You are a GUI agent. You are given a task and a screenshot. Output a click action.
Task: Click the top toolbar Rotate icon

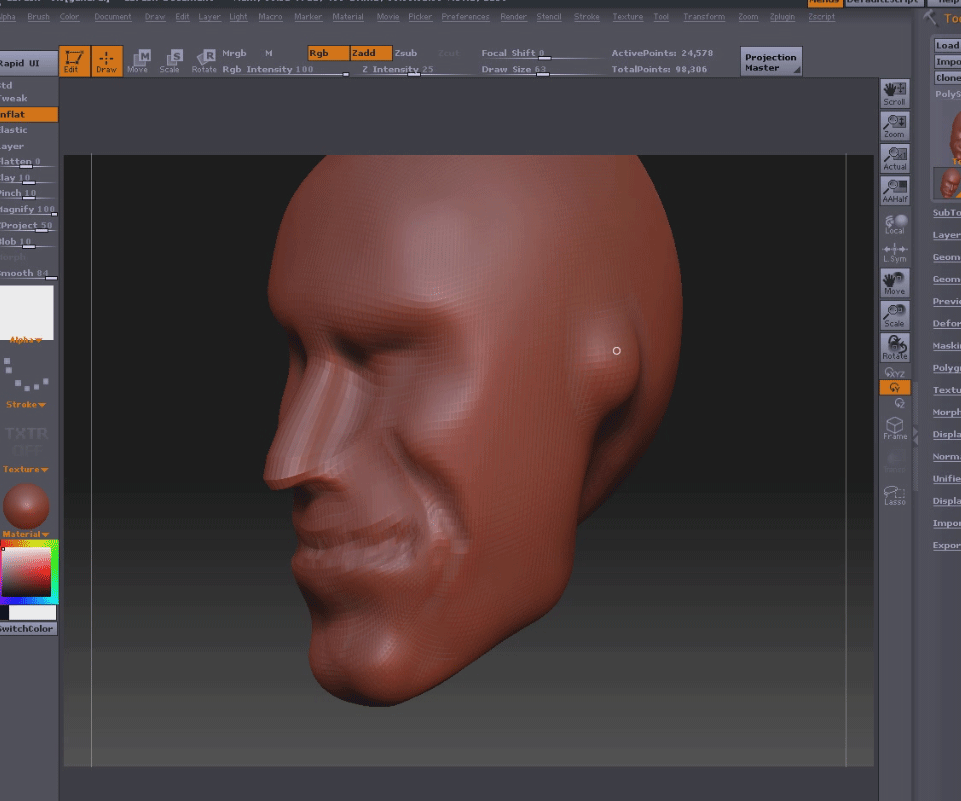tap(204, 60)
